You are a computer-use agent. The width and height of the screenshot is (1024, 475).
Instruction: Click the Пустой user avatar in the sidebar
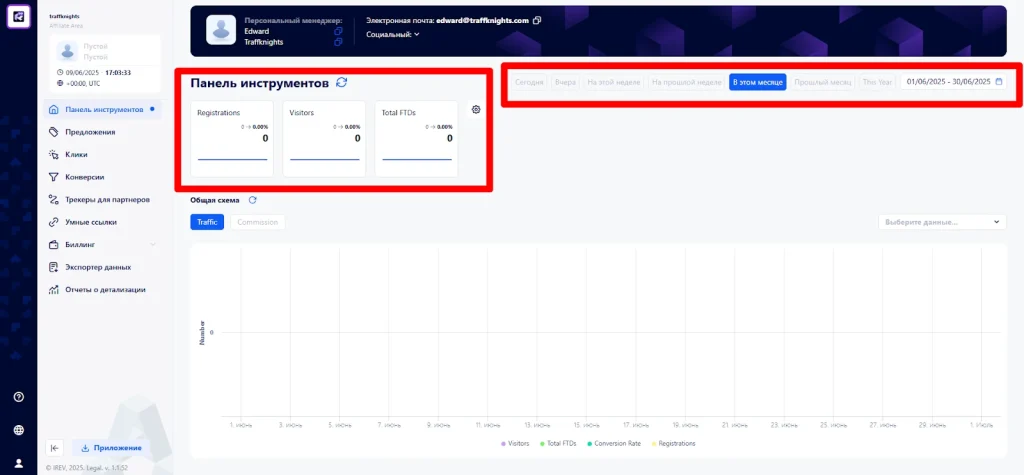[x=67, y=52]
